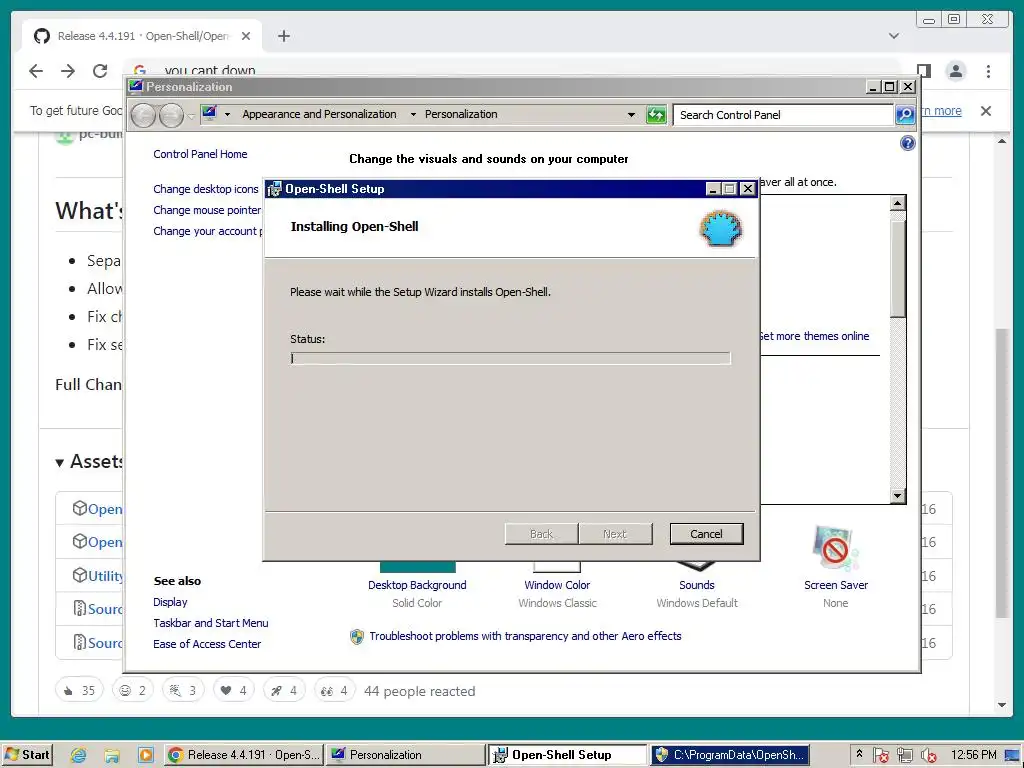Open Windows Explorer folder icon in taskbar
The image size is (1024, 768).
(x=112, y=755)
